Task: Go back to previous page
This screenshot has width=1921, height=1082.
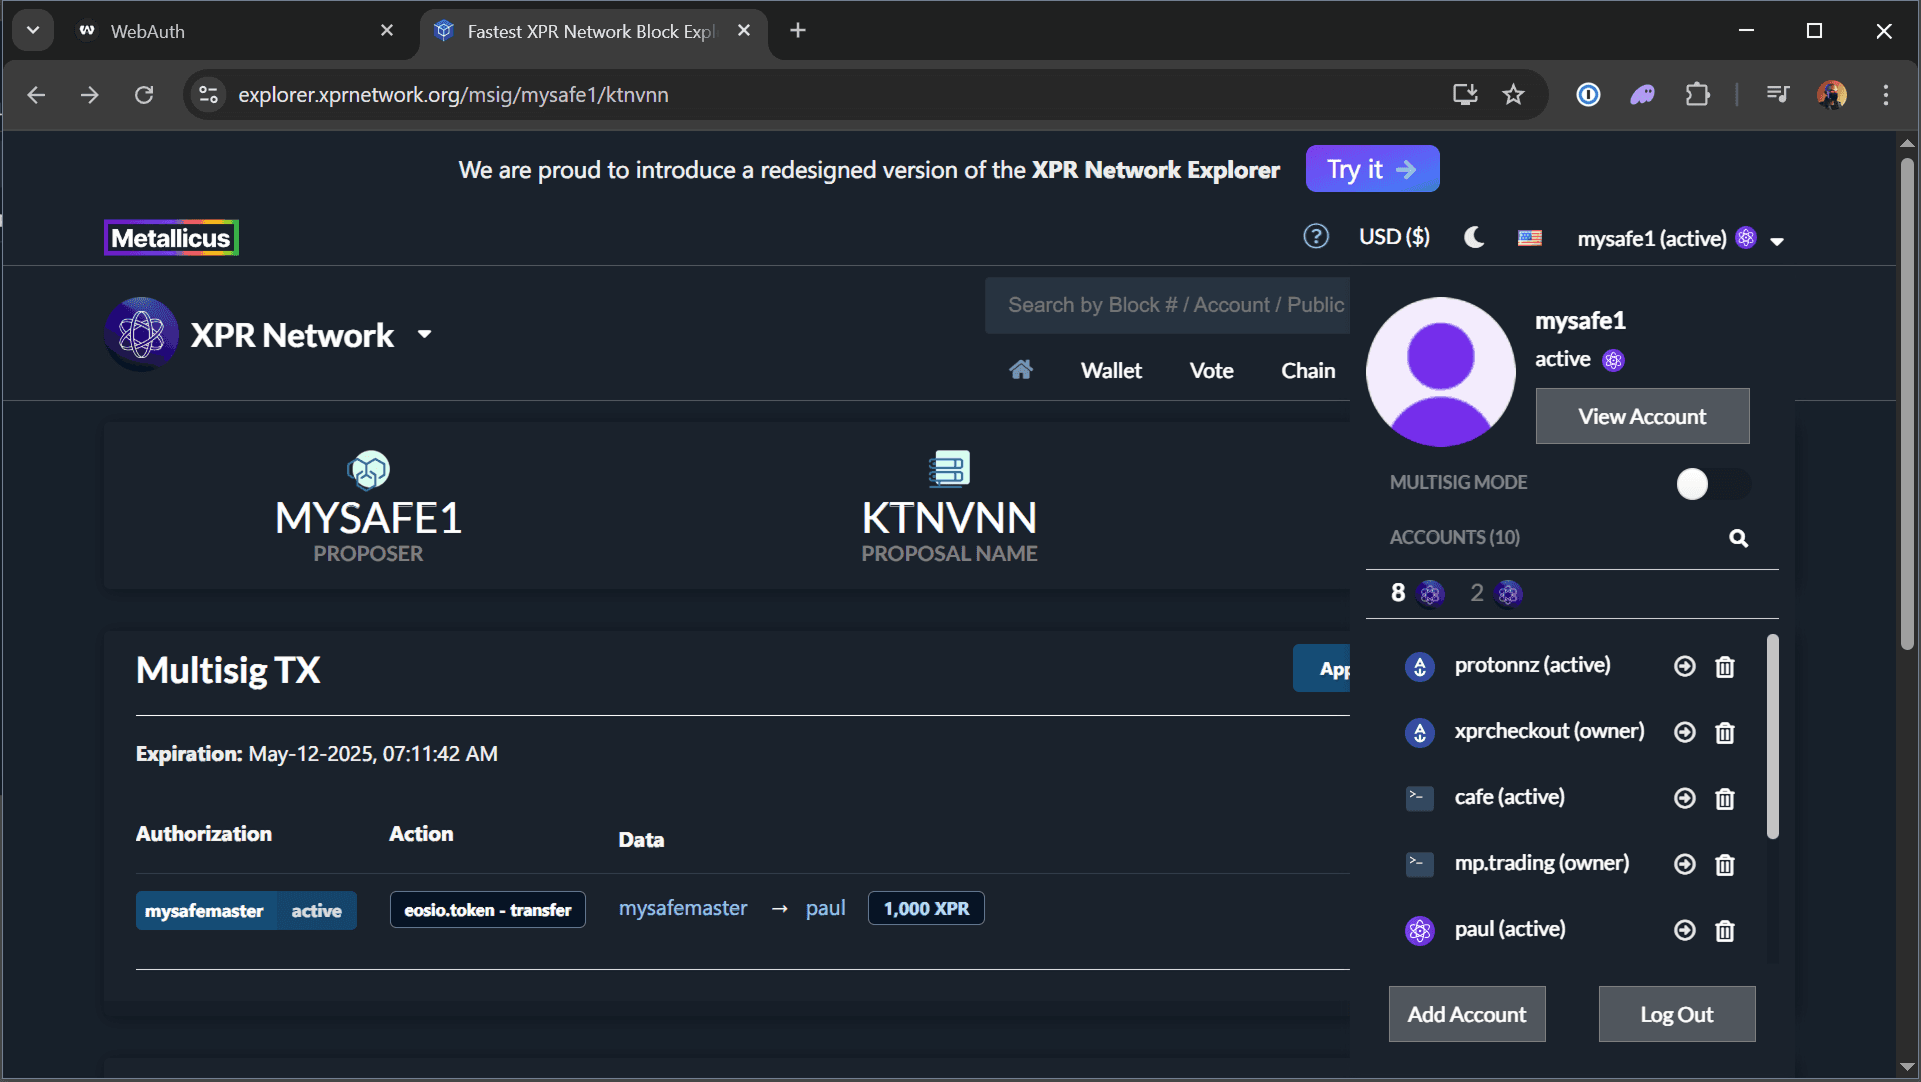Action: (36, 94)
